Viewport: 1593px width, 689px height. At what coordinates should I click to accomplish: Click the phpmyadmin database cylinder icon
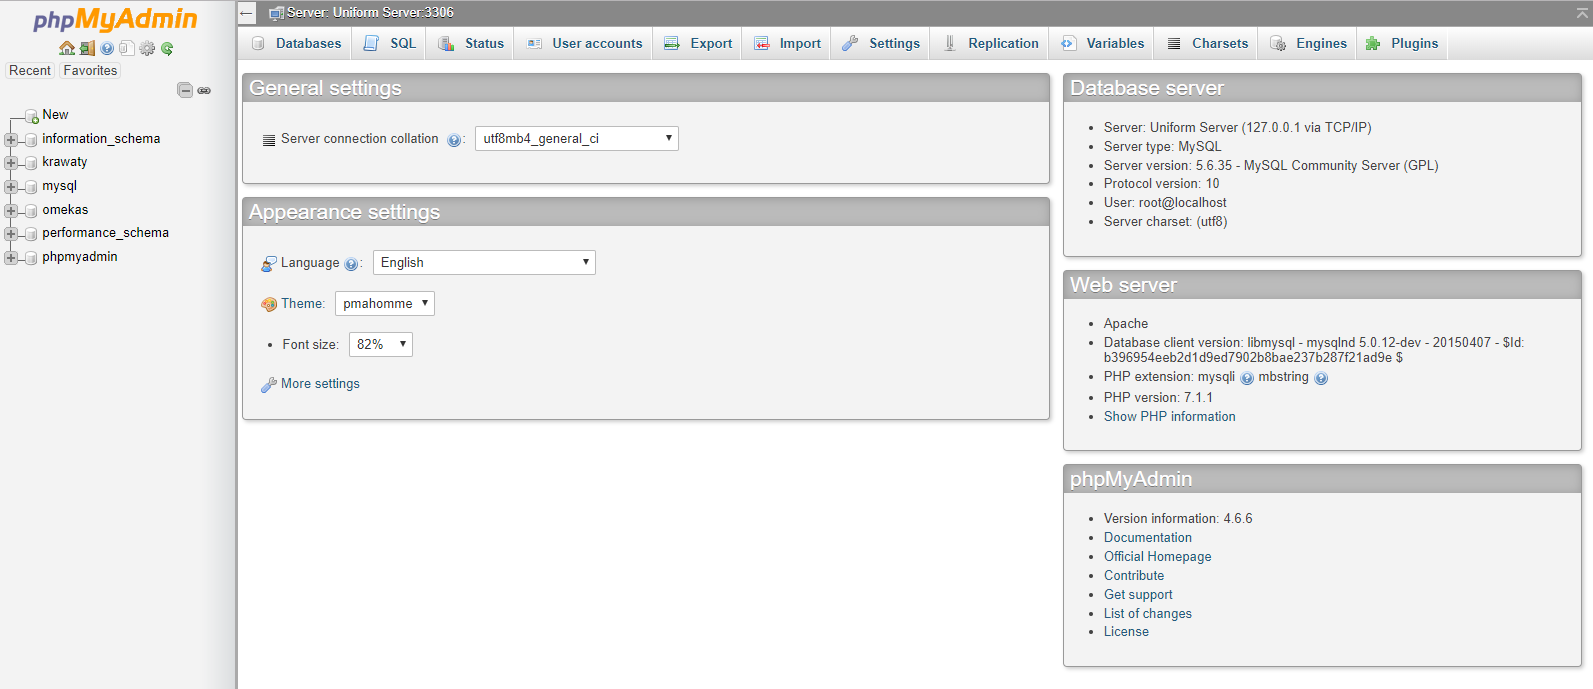pyautogui.click(x=31, y=257)
